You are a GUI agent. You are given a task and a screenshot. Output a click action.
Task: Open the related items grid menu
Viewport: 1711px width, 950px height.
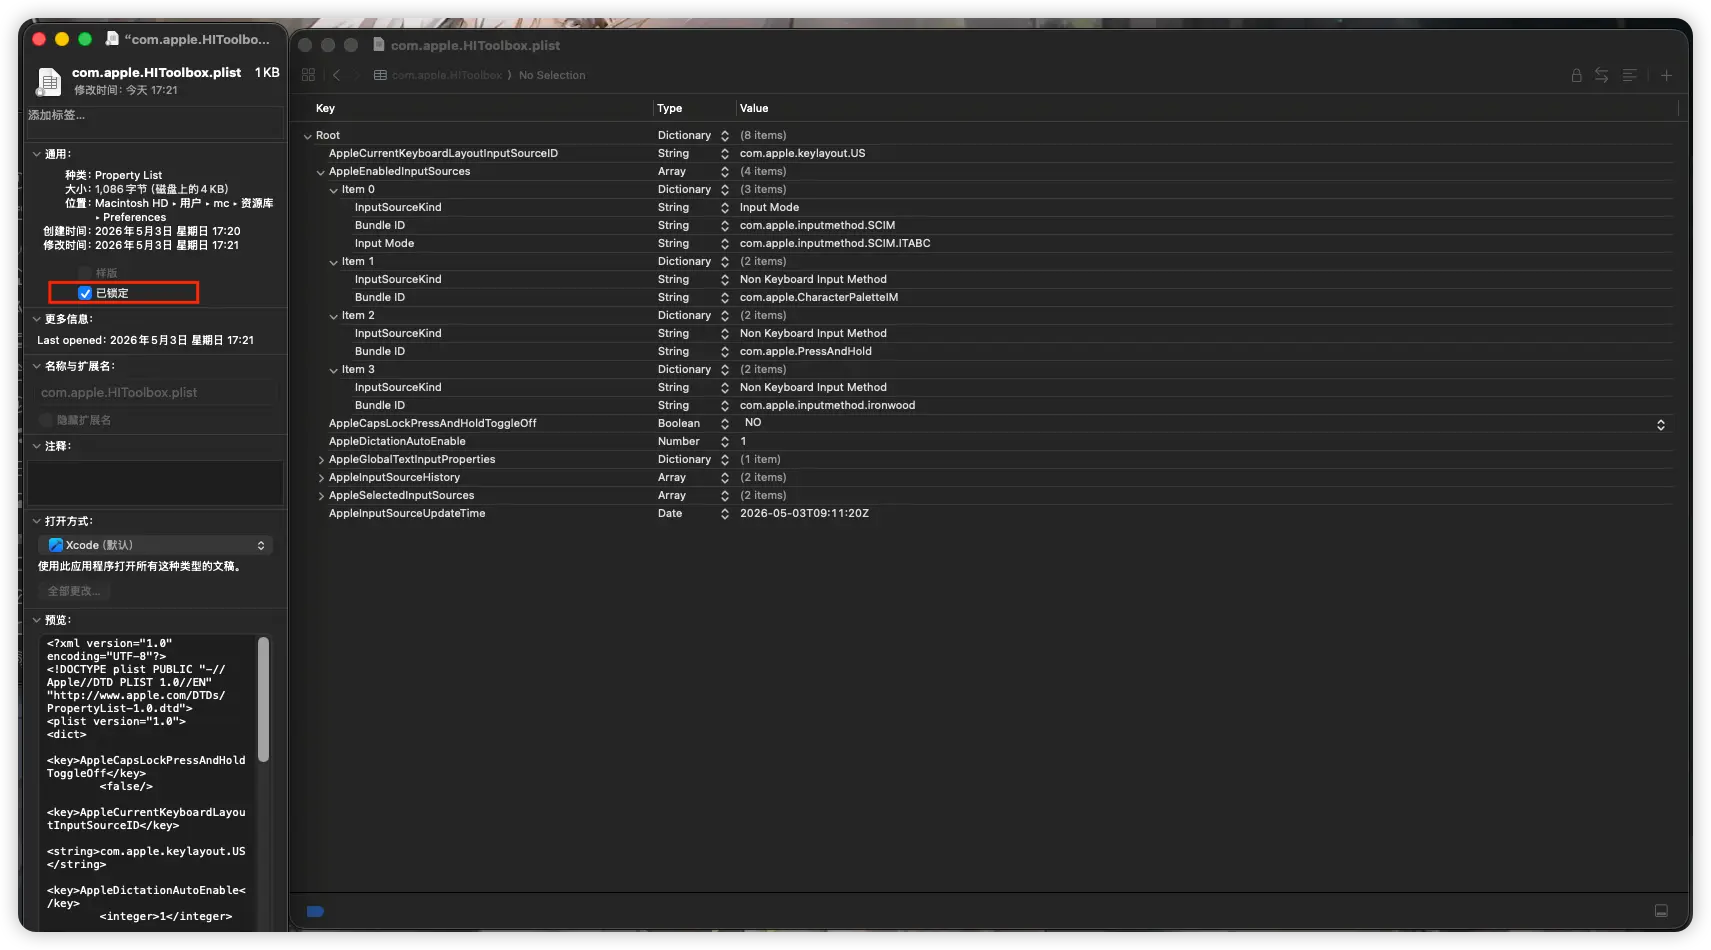coord(308,75)
